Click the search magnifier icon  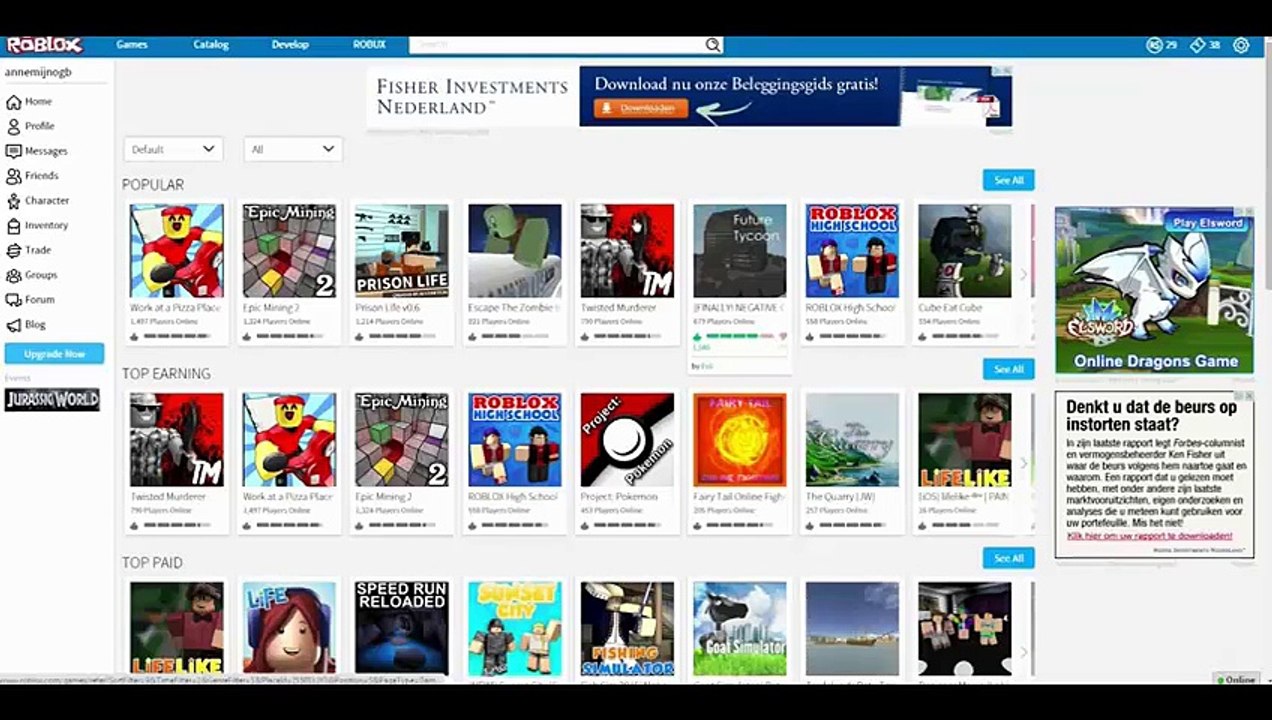point(712,45)
